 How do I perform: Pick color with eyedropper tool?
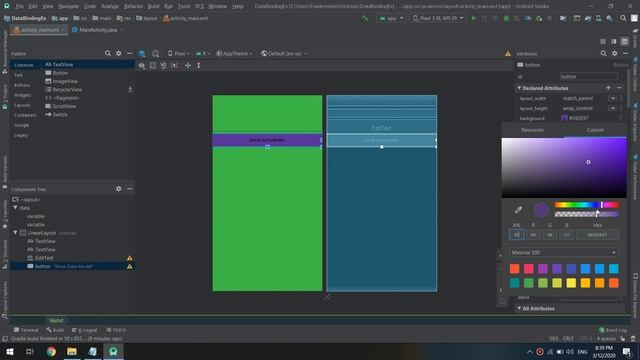(518, 210)
